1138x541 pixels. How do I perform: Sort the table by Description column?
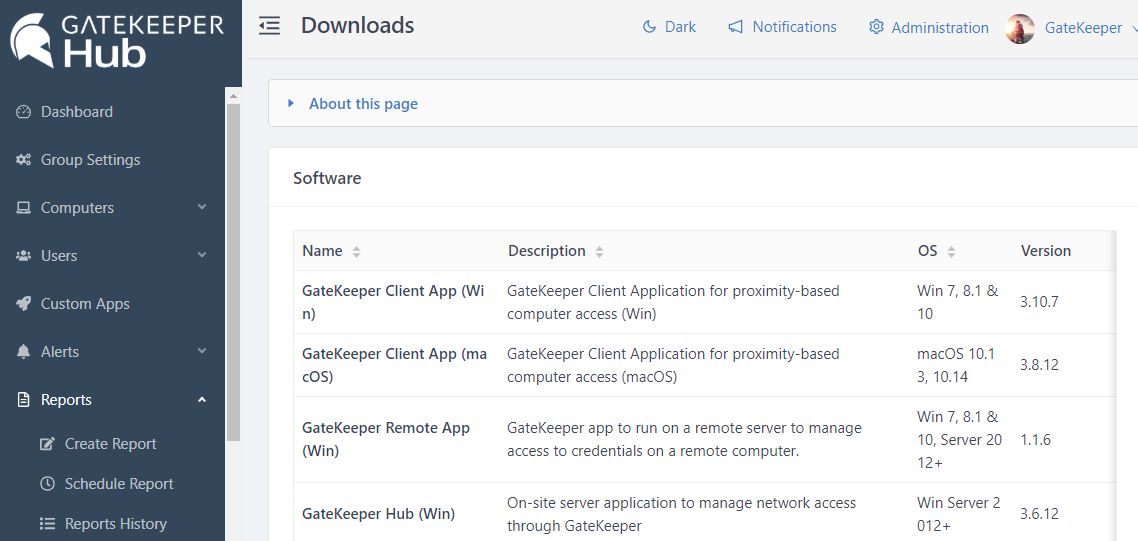coord(599,252)
